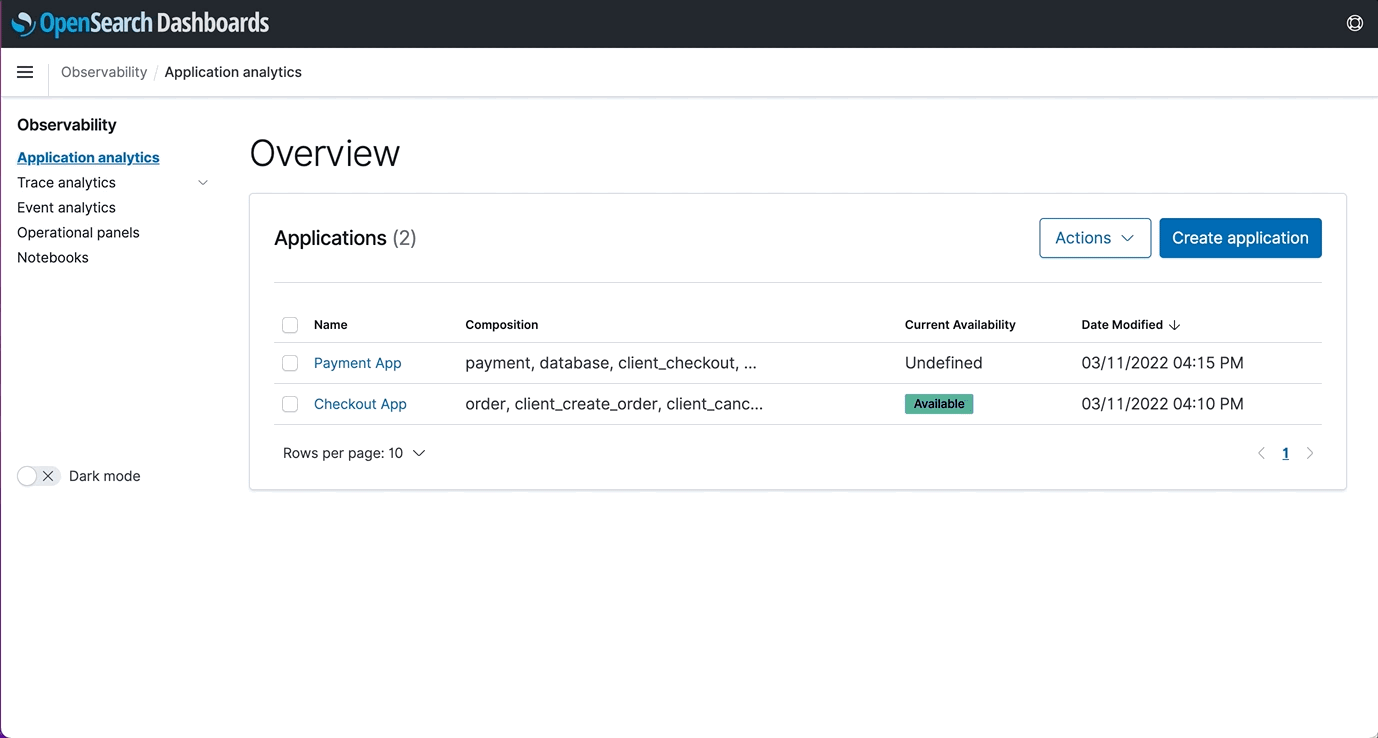1378x738 pixels.
Task: Expand Trace analytics submenu chevron
Action: pos(203,183)
